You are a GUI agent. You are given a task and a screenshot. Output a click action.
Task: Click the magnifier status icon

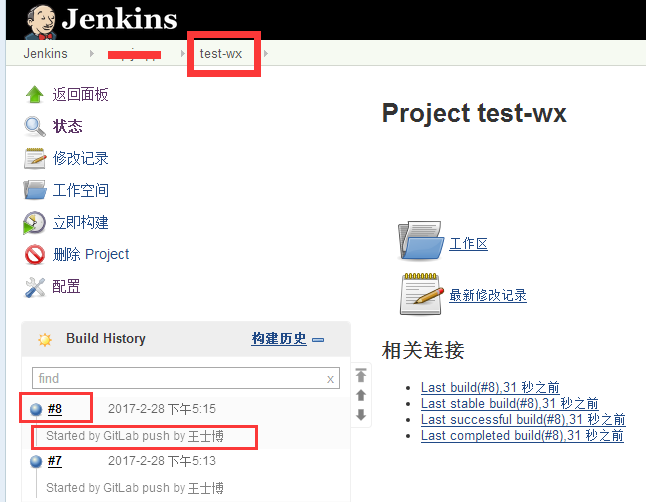pyautogui.click(x=35, y=127)
